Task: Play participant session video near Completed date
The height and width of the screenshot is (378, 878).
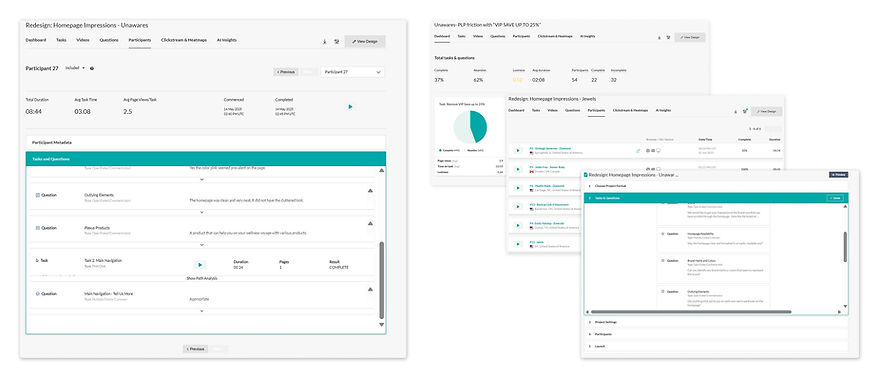Action: click(351, 106)
